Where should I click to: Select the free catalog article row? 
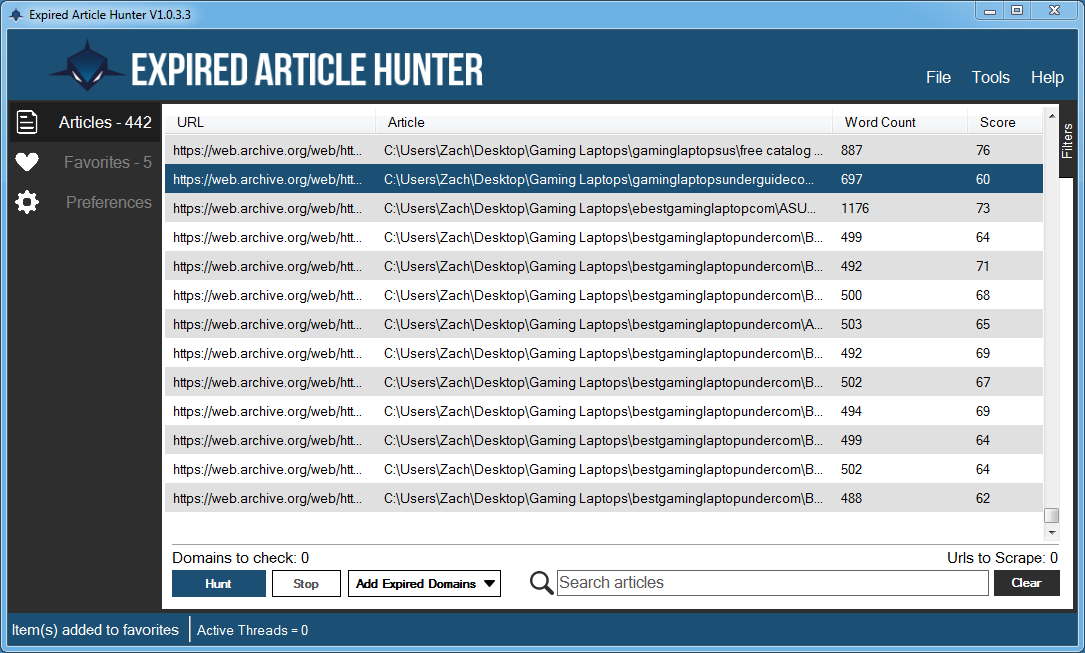tap(600, 150)
